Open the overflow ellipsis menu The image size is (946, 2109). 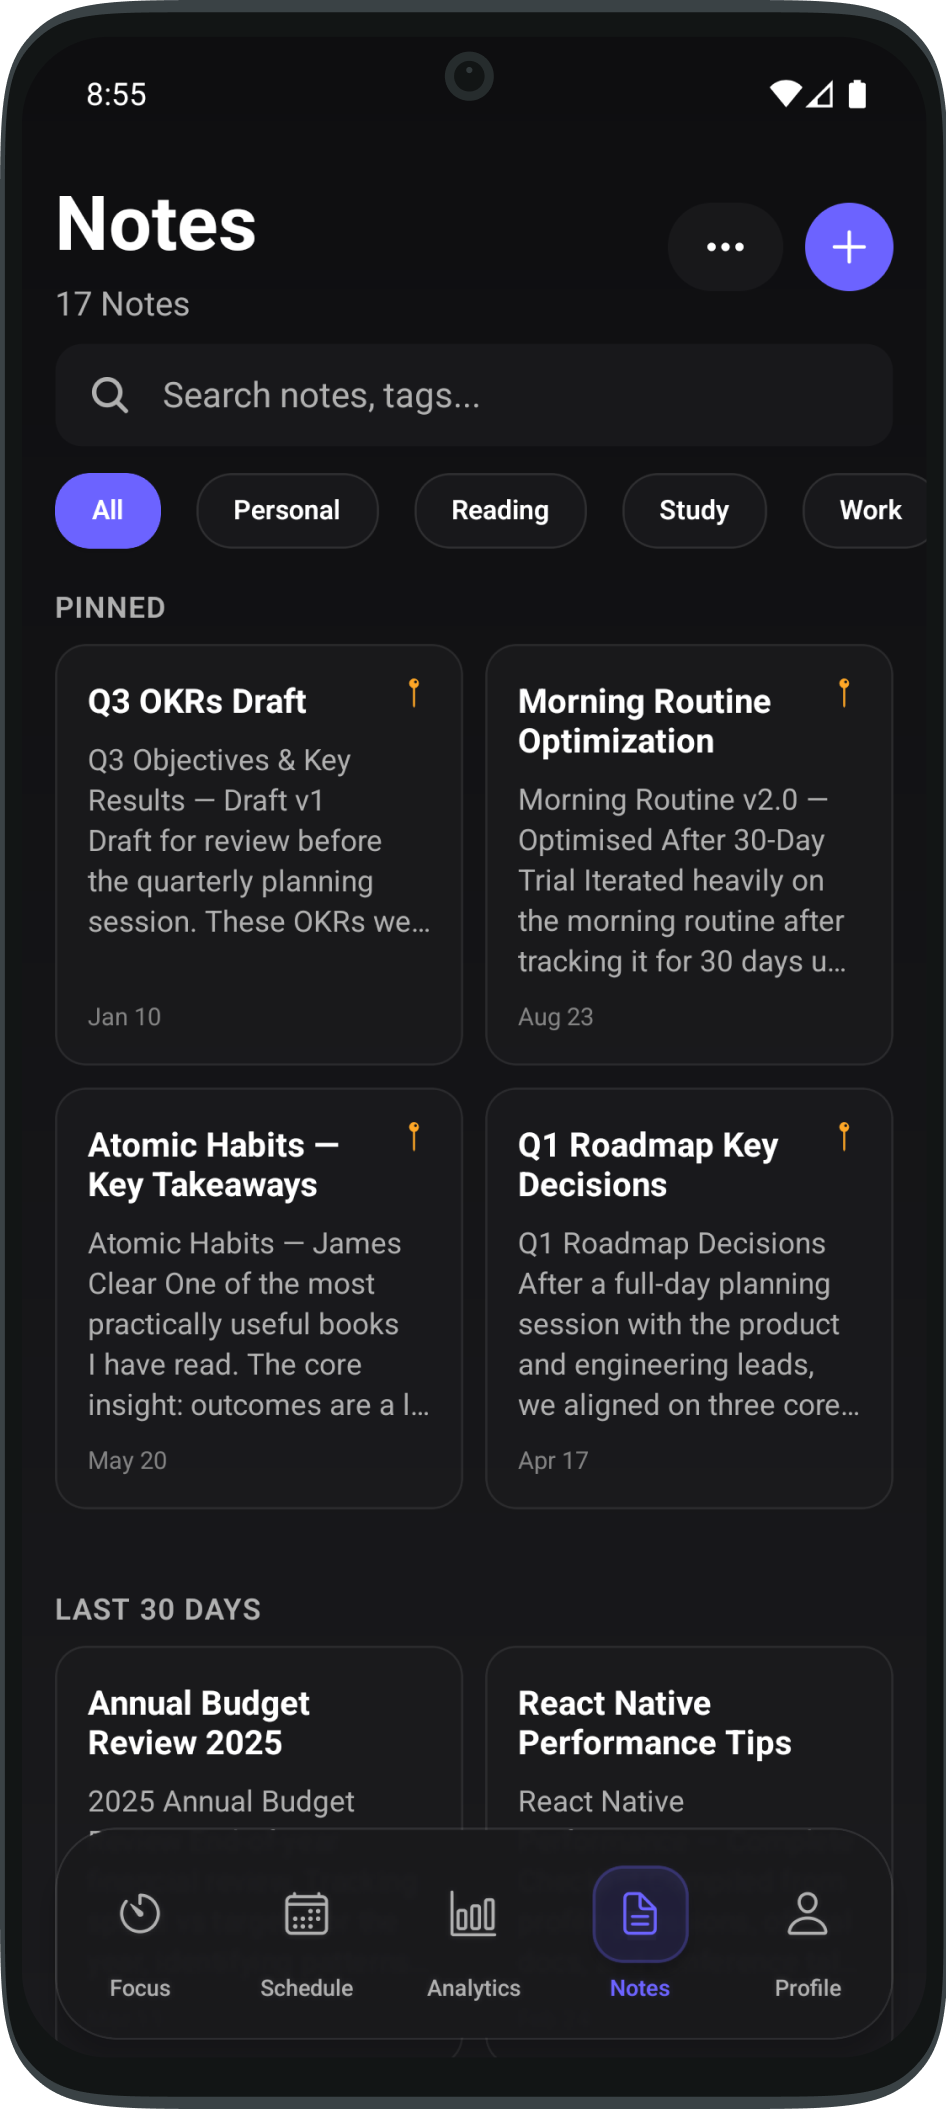pyautogui.click(x=725, y=246)
